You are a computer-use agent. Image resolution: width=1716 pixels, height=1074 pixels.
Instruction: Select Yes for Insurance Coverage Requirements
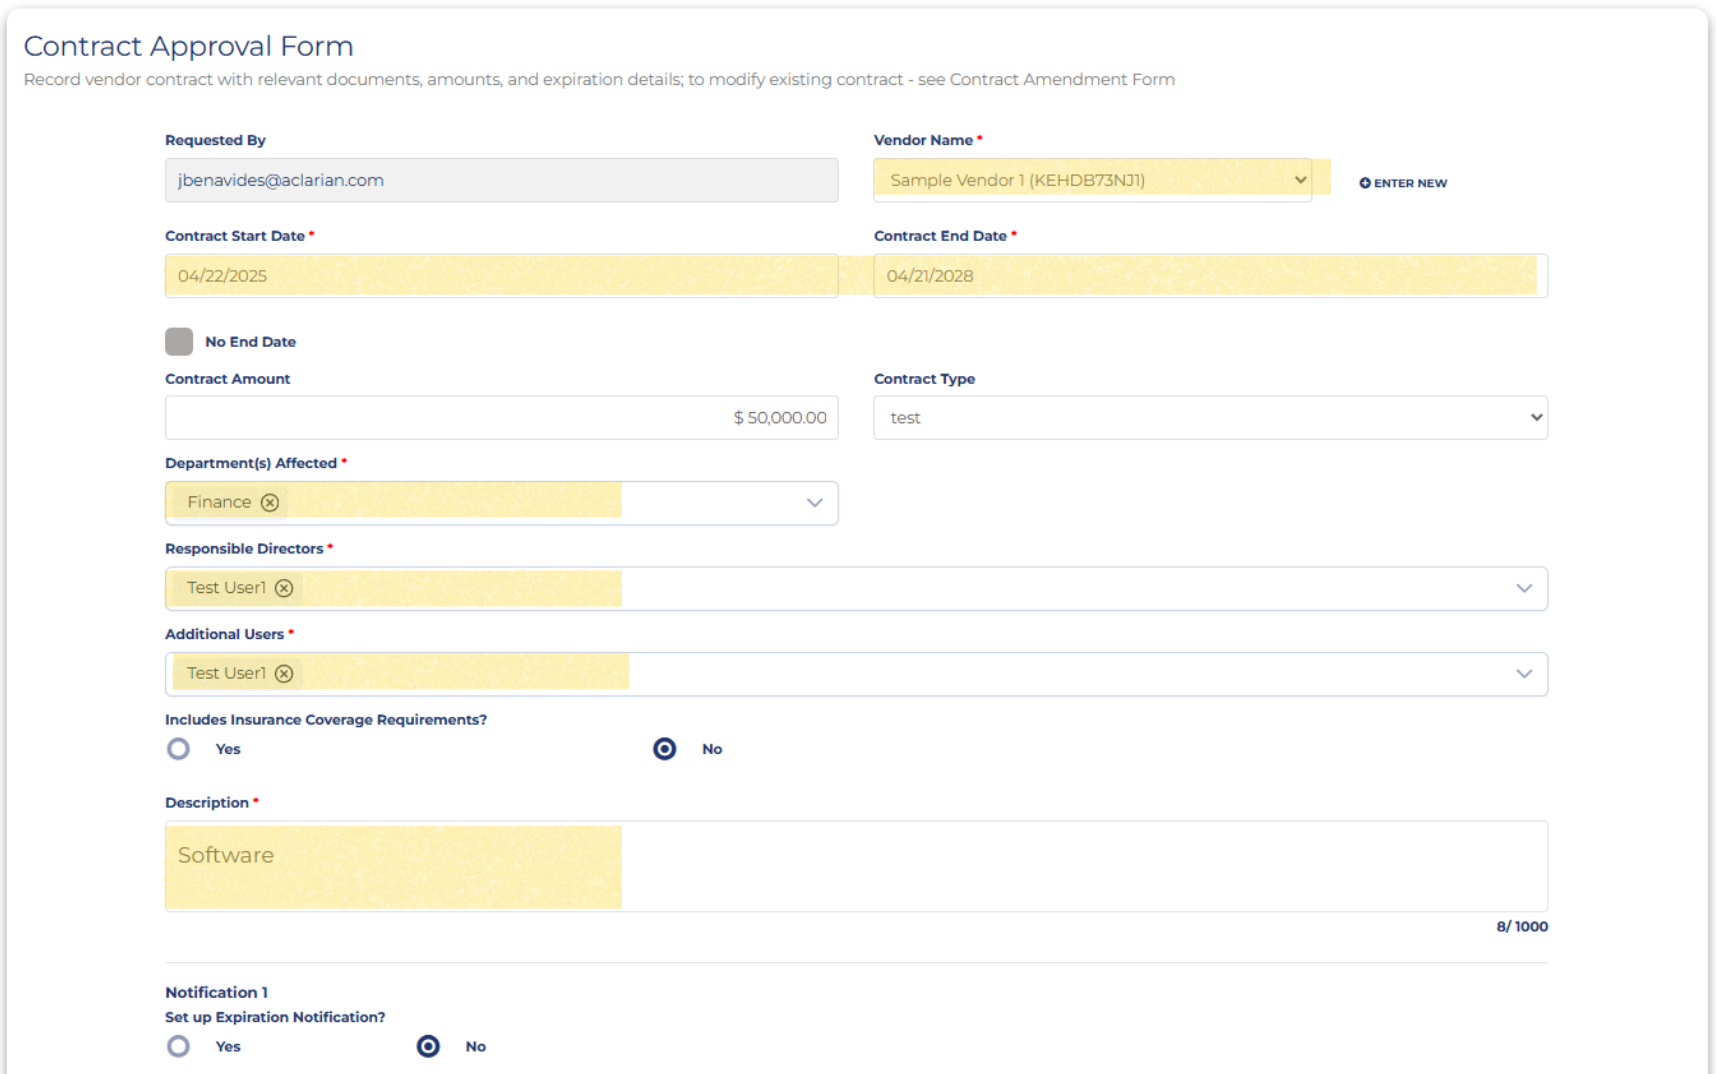click(x=178, y=749)
